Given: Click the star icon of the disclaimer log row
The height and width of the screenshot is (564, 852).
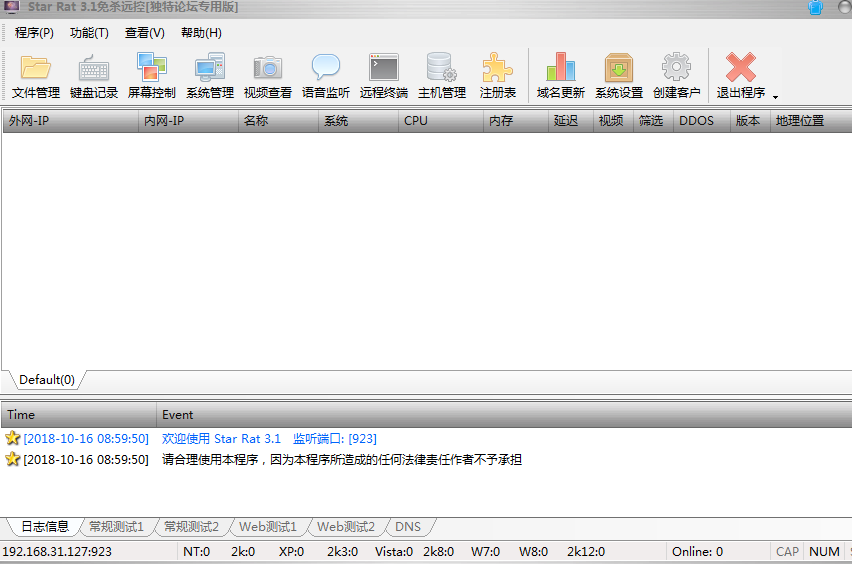Looking at the screenshot, I should (x=12, y=459).
